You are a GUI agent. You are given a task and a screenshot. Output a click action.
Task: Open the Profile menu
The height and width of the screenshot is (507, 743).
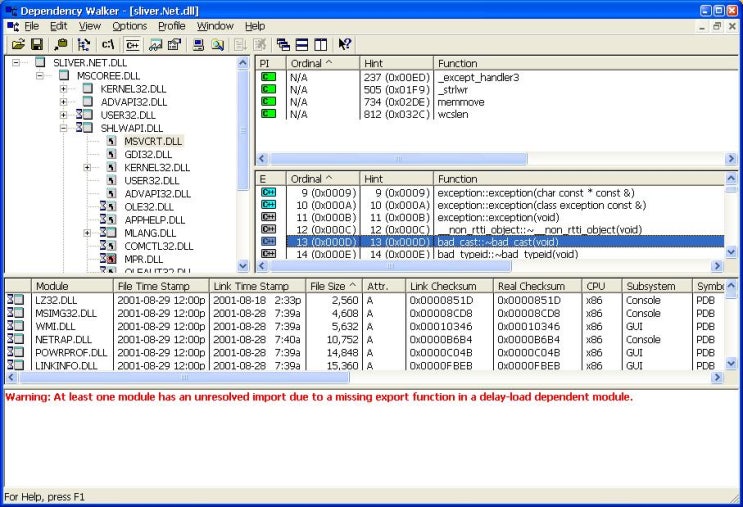(171, 26)
